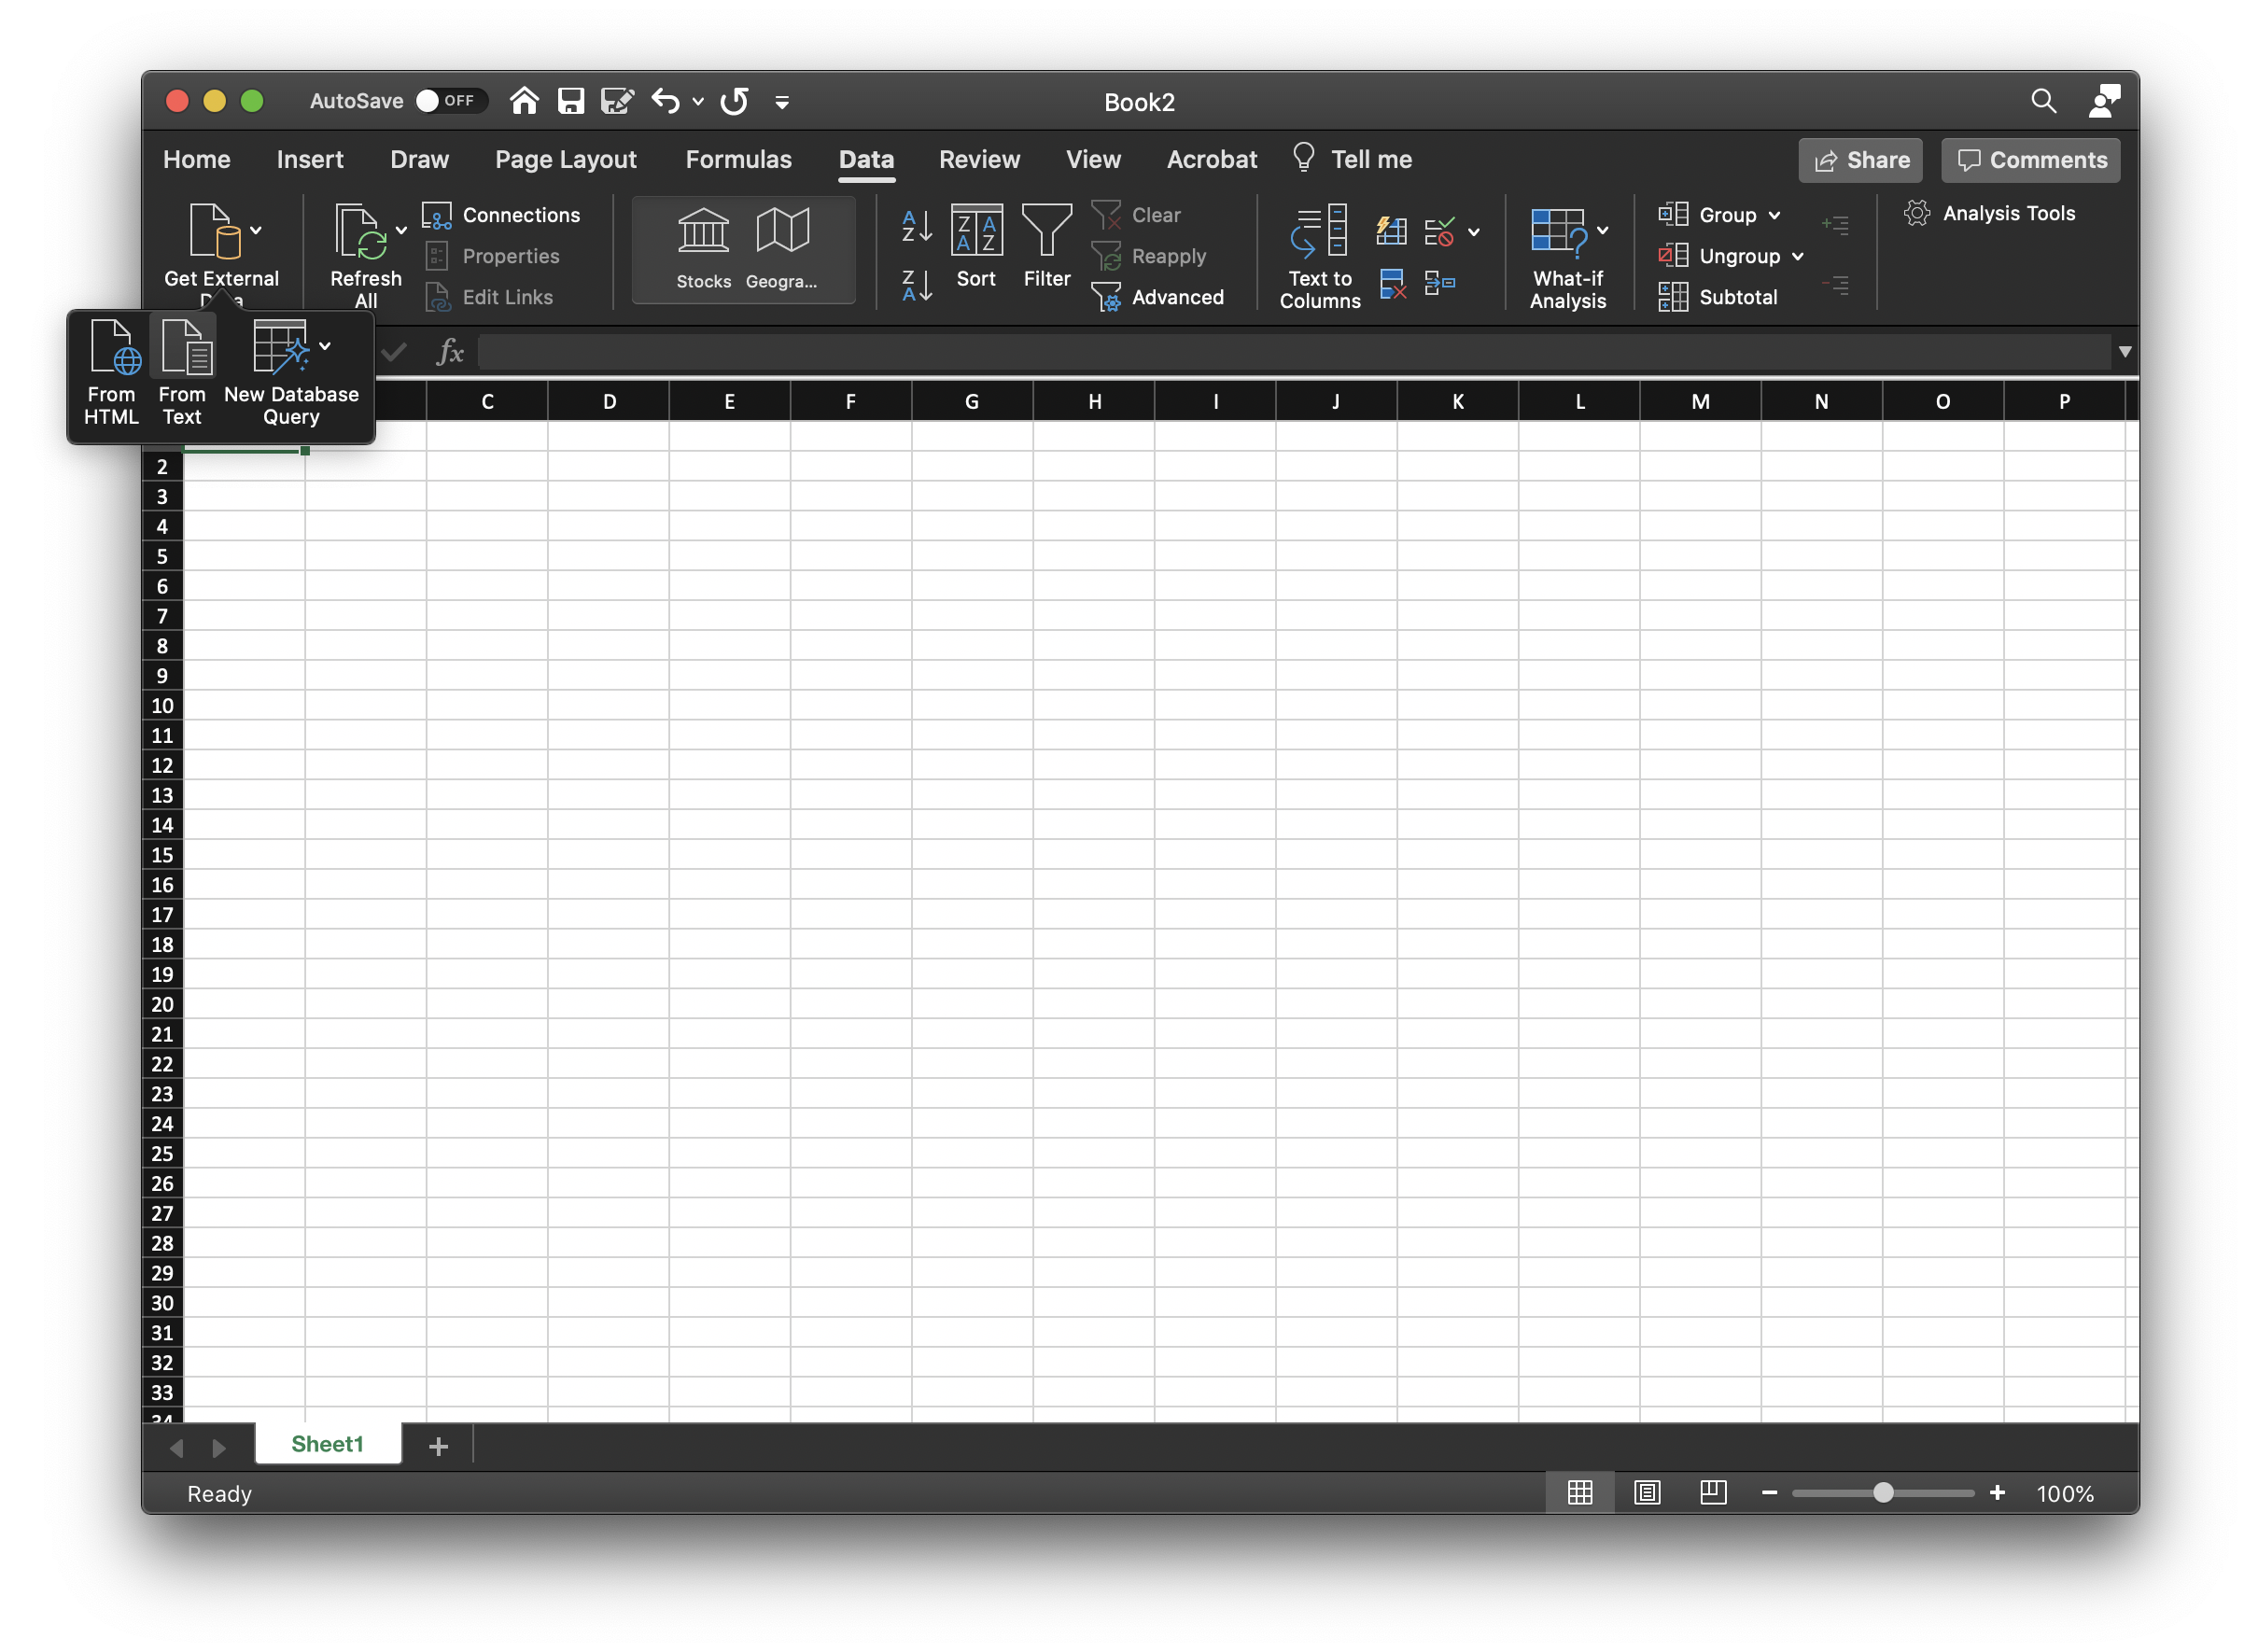Enable Page Break Preview view
Image resolution: width=2244 pixels, height=1652 pixels.
coord(1713,1492)
